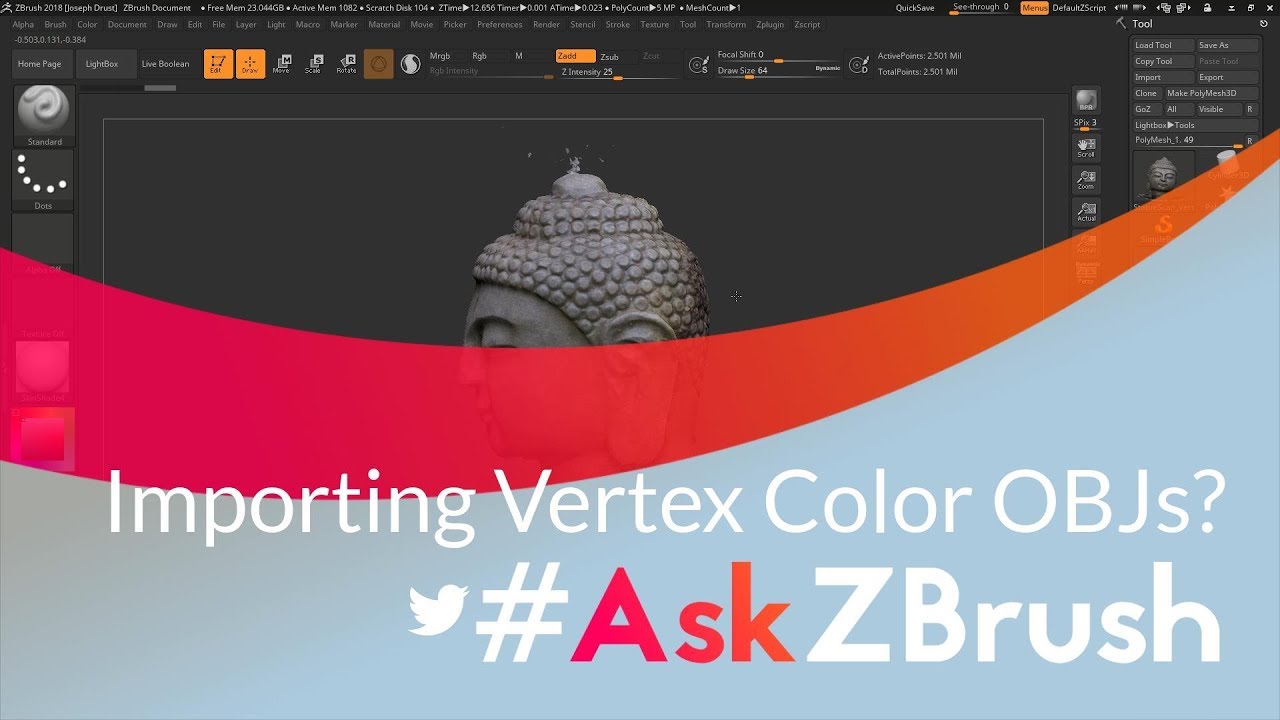Click the draw size D brush icon
1280x720 pixels.
point(858,65)
